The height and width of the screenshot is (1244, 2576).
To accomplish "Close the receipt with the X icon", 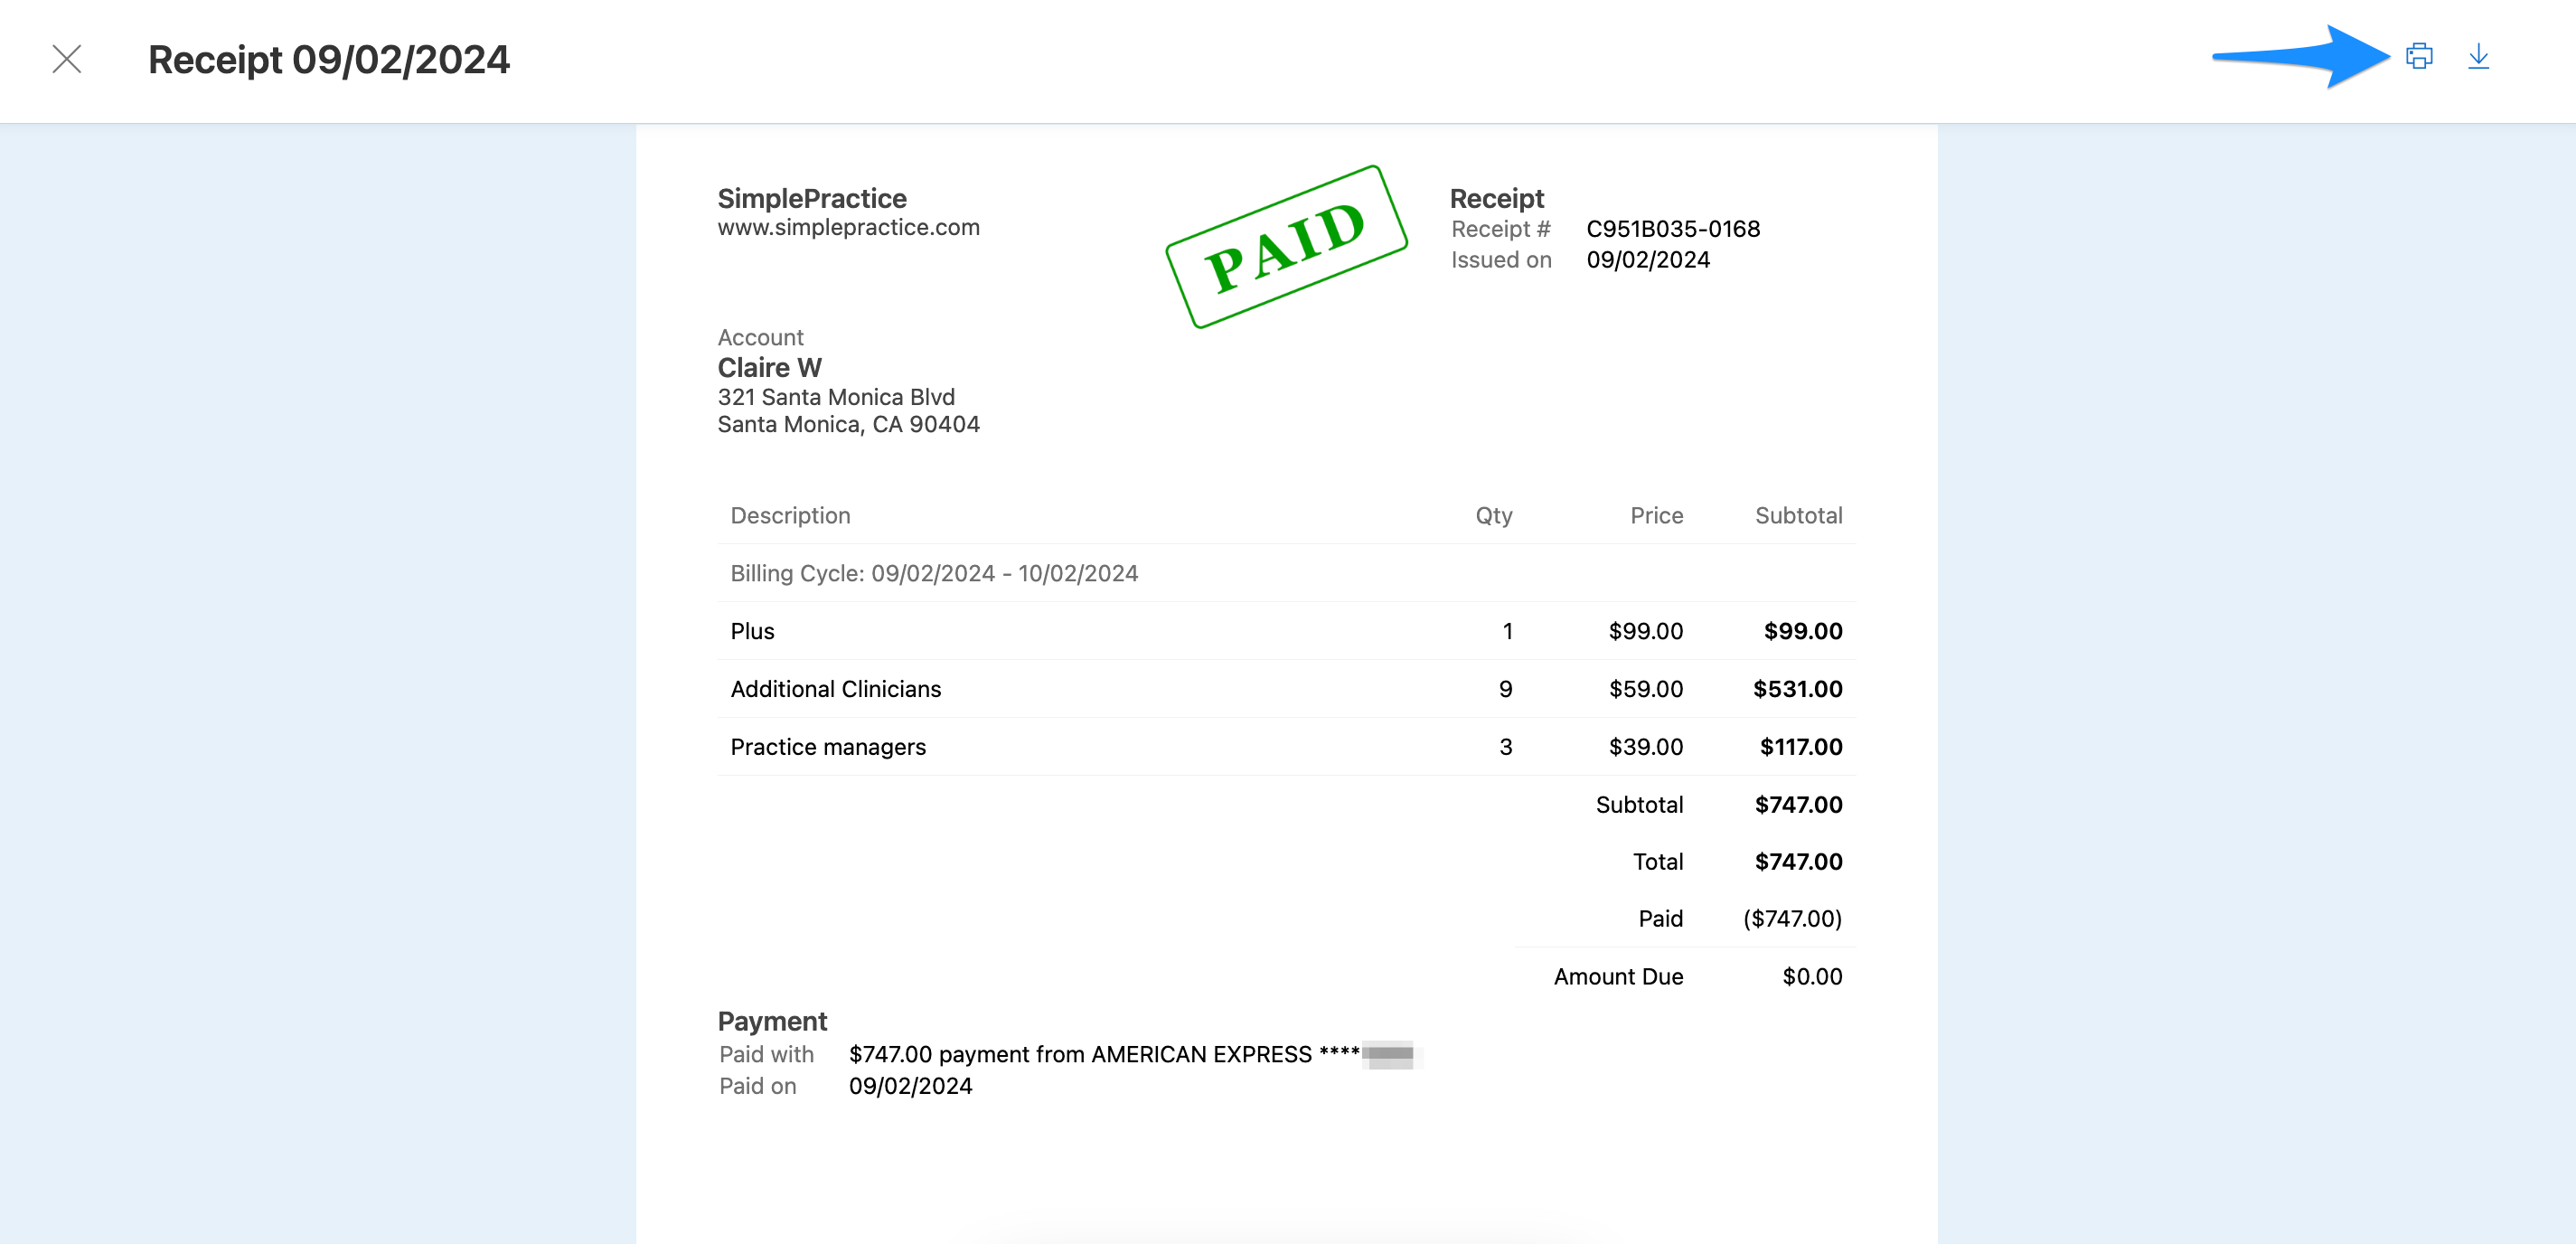I will [x=67, y=59].
